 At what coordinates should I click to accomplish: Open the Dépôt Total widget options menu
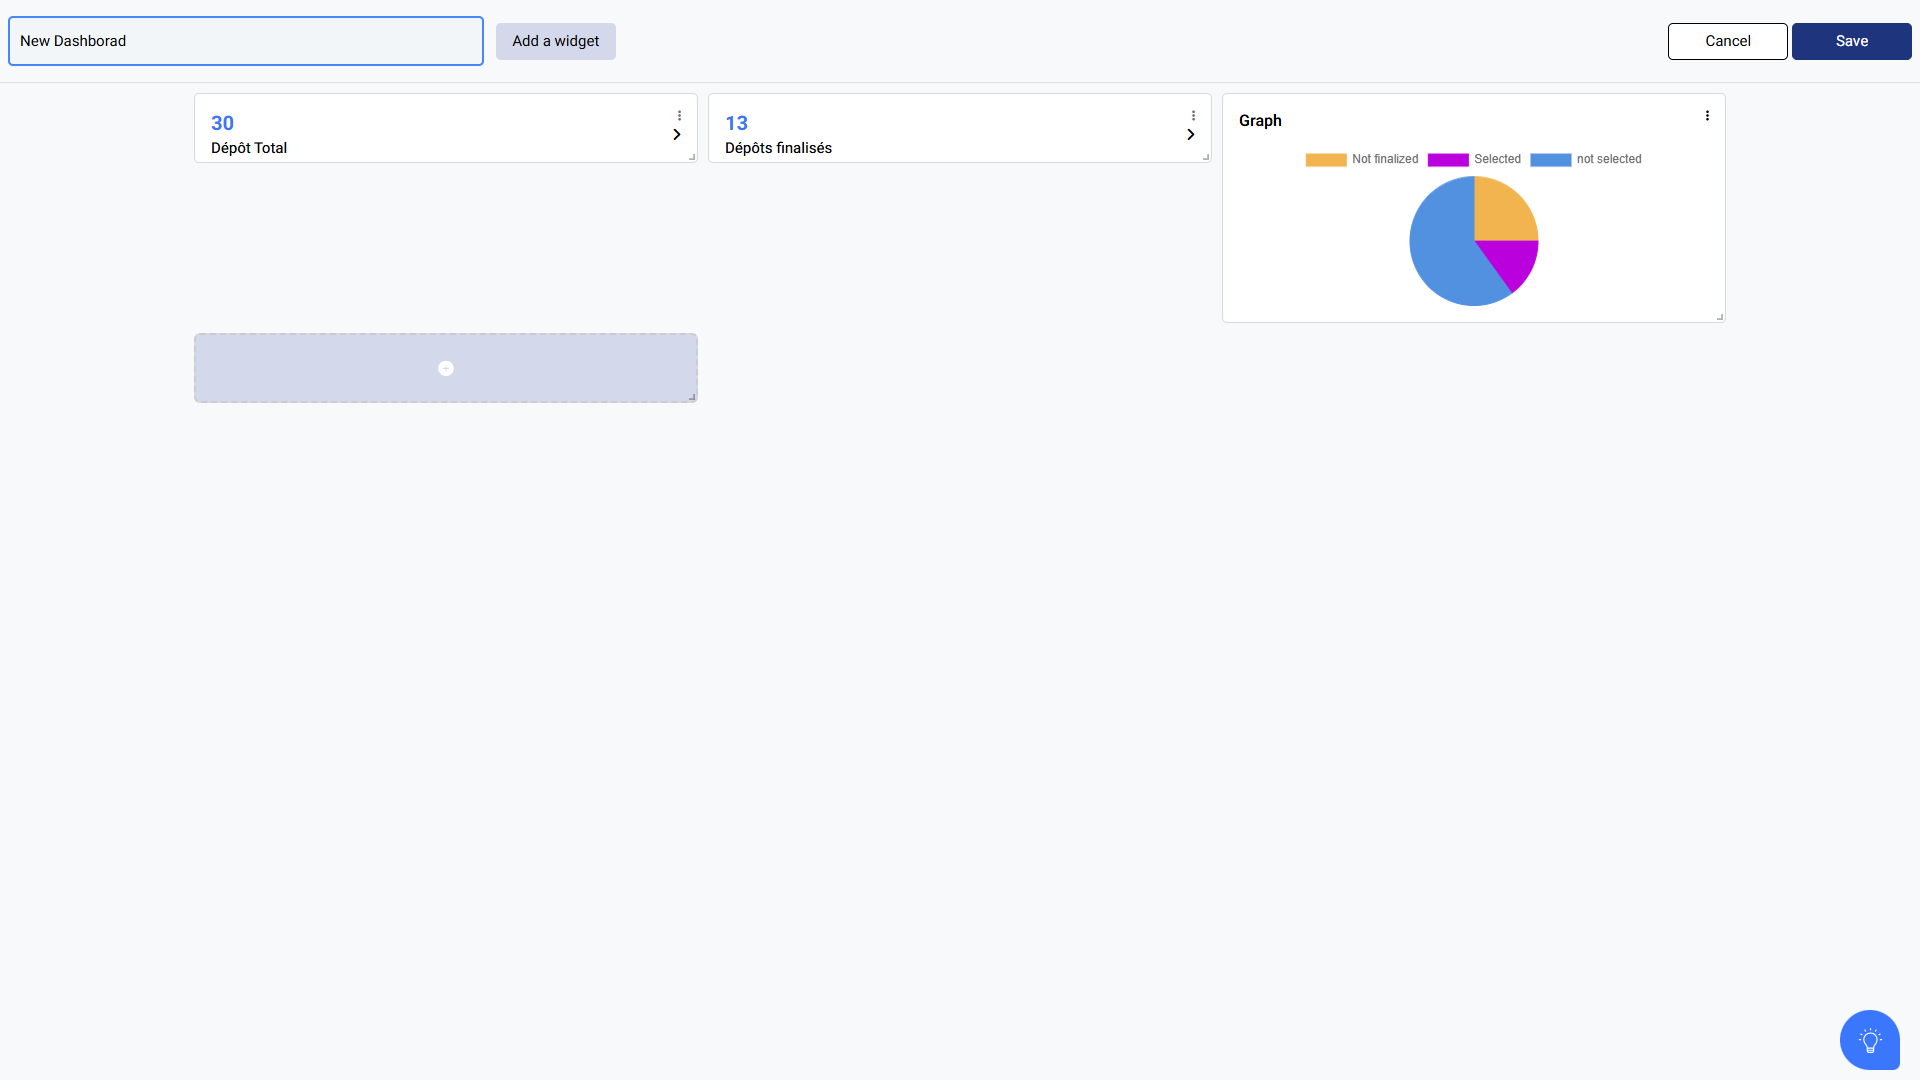(x=679, y=116)
